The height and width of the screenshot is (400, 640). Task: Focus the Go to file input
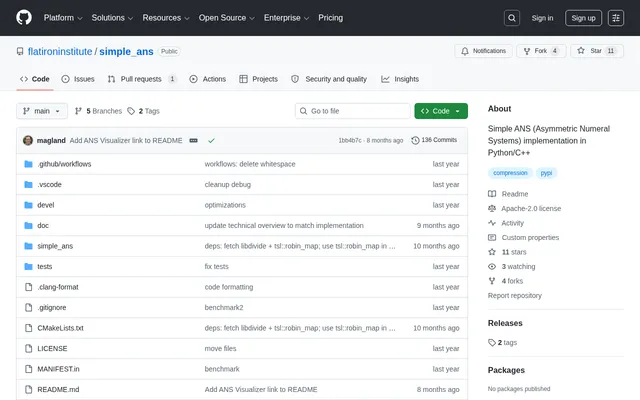coord(353,111)
